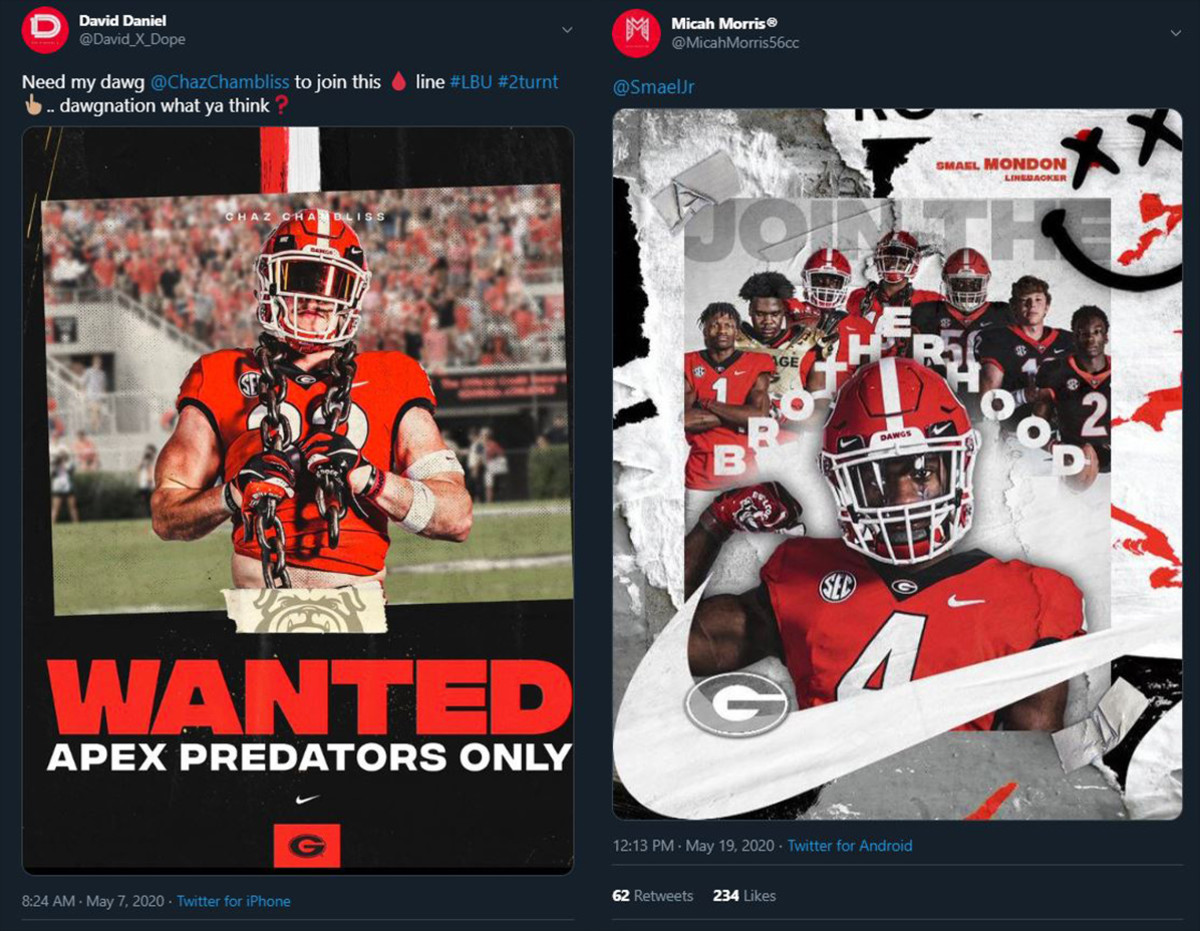Open the #LBU hashtag

pos(471,82)
